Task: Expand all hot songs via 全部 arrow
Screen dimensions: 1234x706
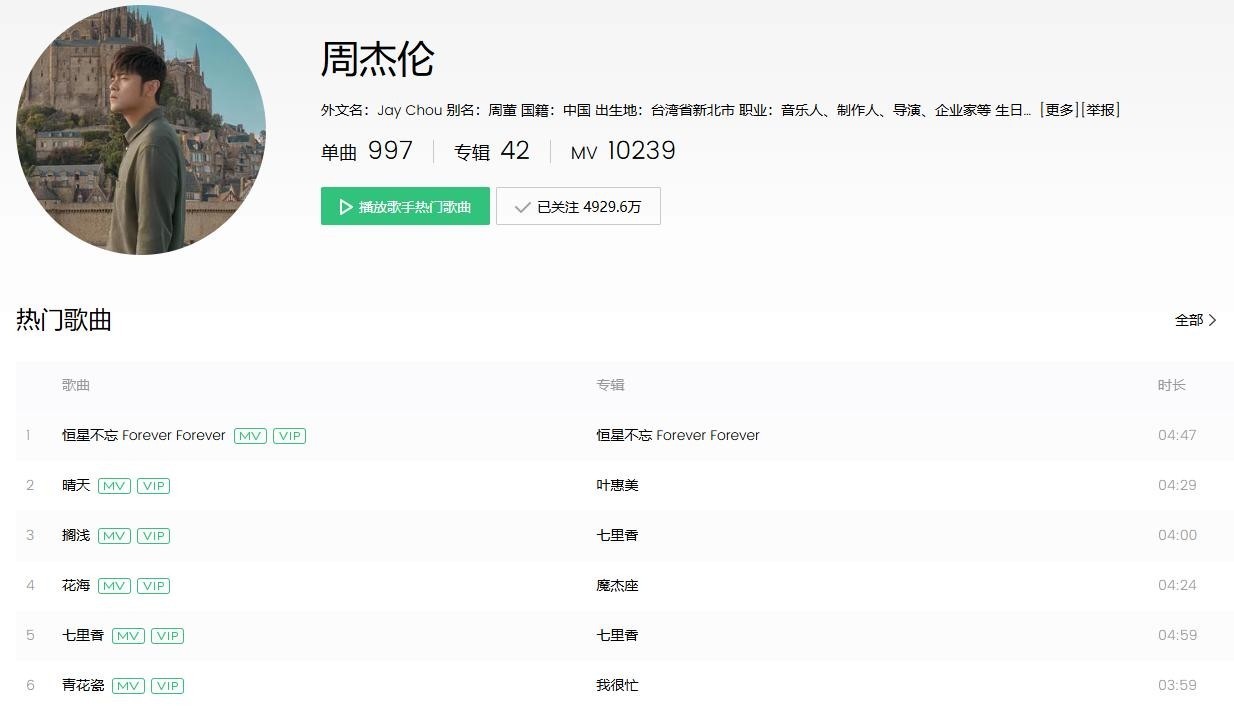Action: pos(1195,320)
